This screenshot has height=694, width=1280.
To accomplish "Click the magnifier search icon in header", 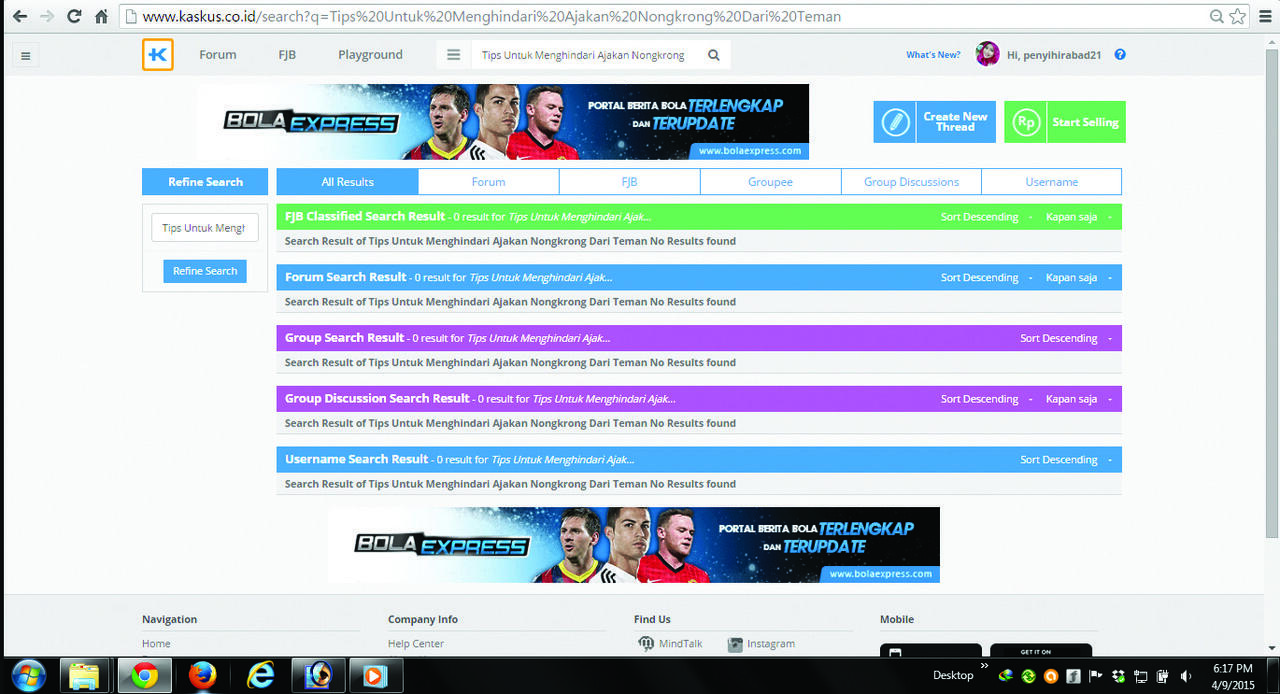I will [x=714, y=55].
